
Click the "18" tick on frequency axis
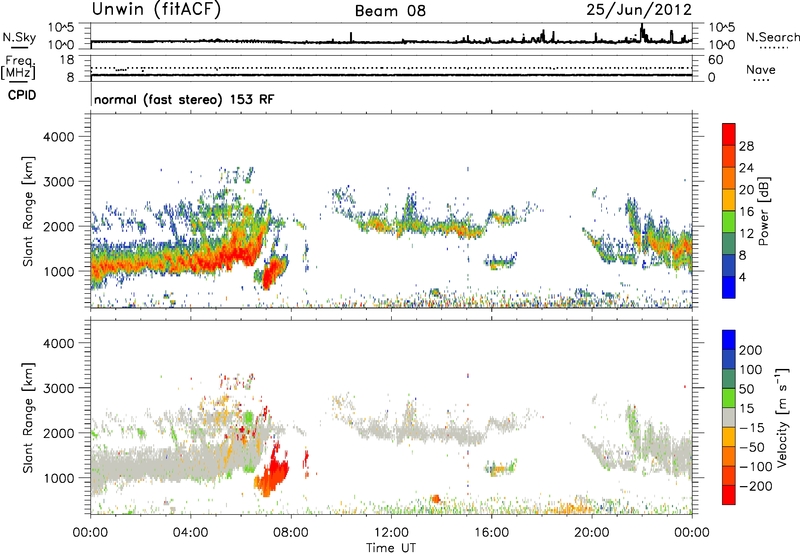67,60
